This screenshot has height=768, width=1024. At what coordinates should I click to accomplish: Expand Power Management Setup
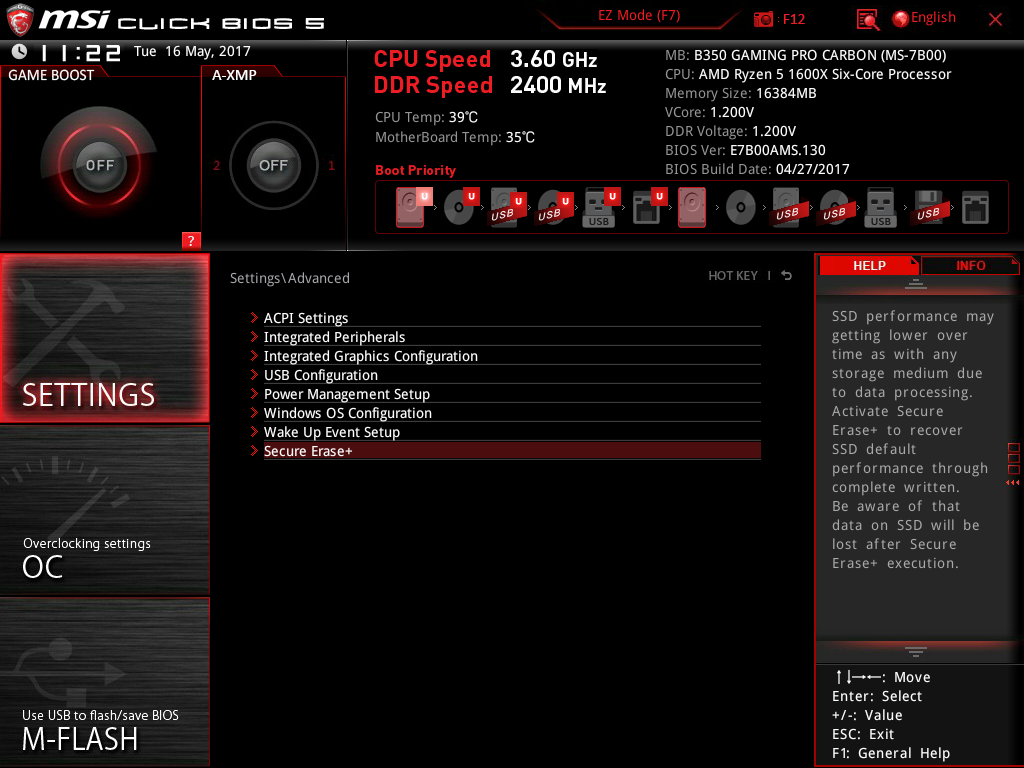(505, 394)
